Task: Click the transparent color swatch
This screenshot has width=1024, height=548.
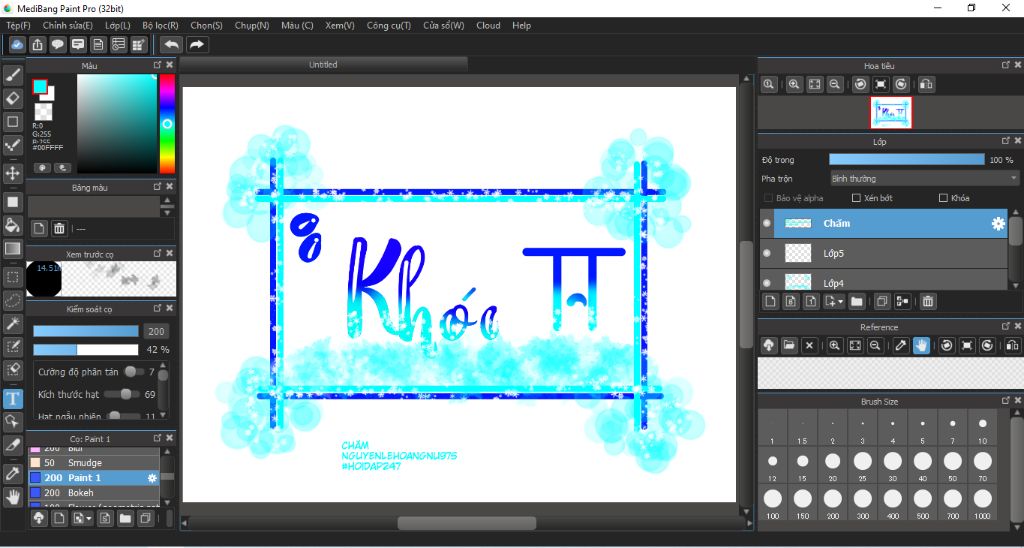Action: pos(43,112)
